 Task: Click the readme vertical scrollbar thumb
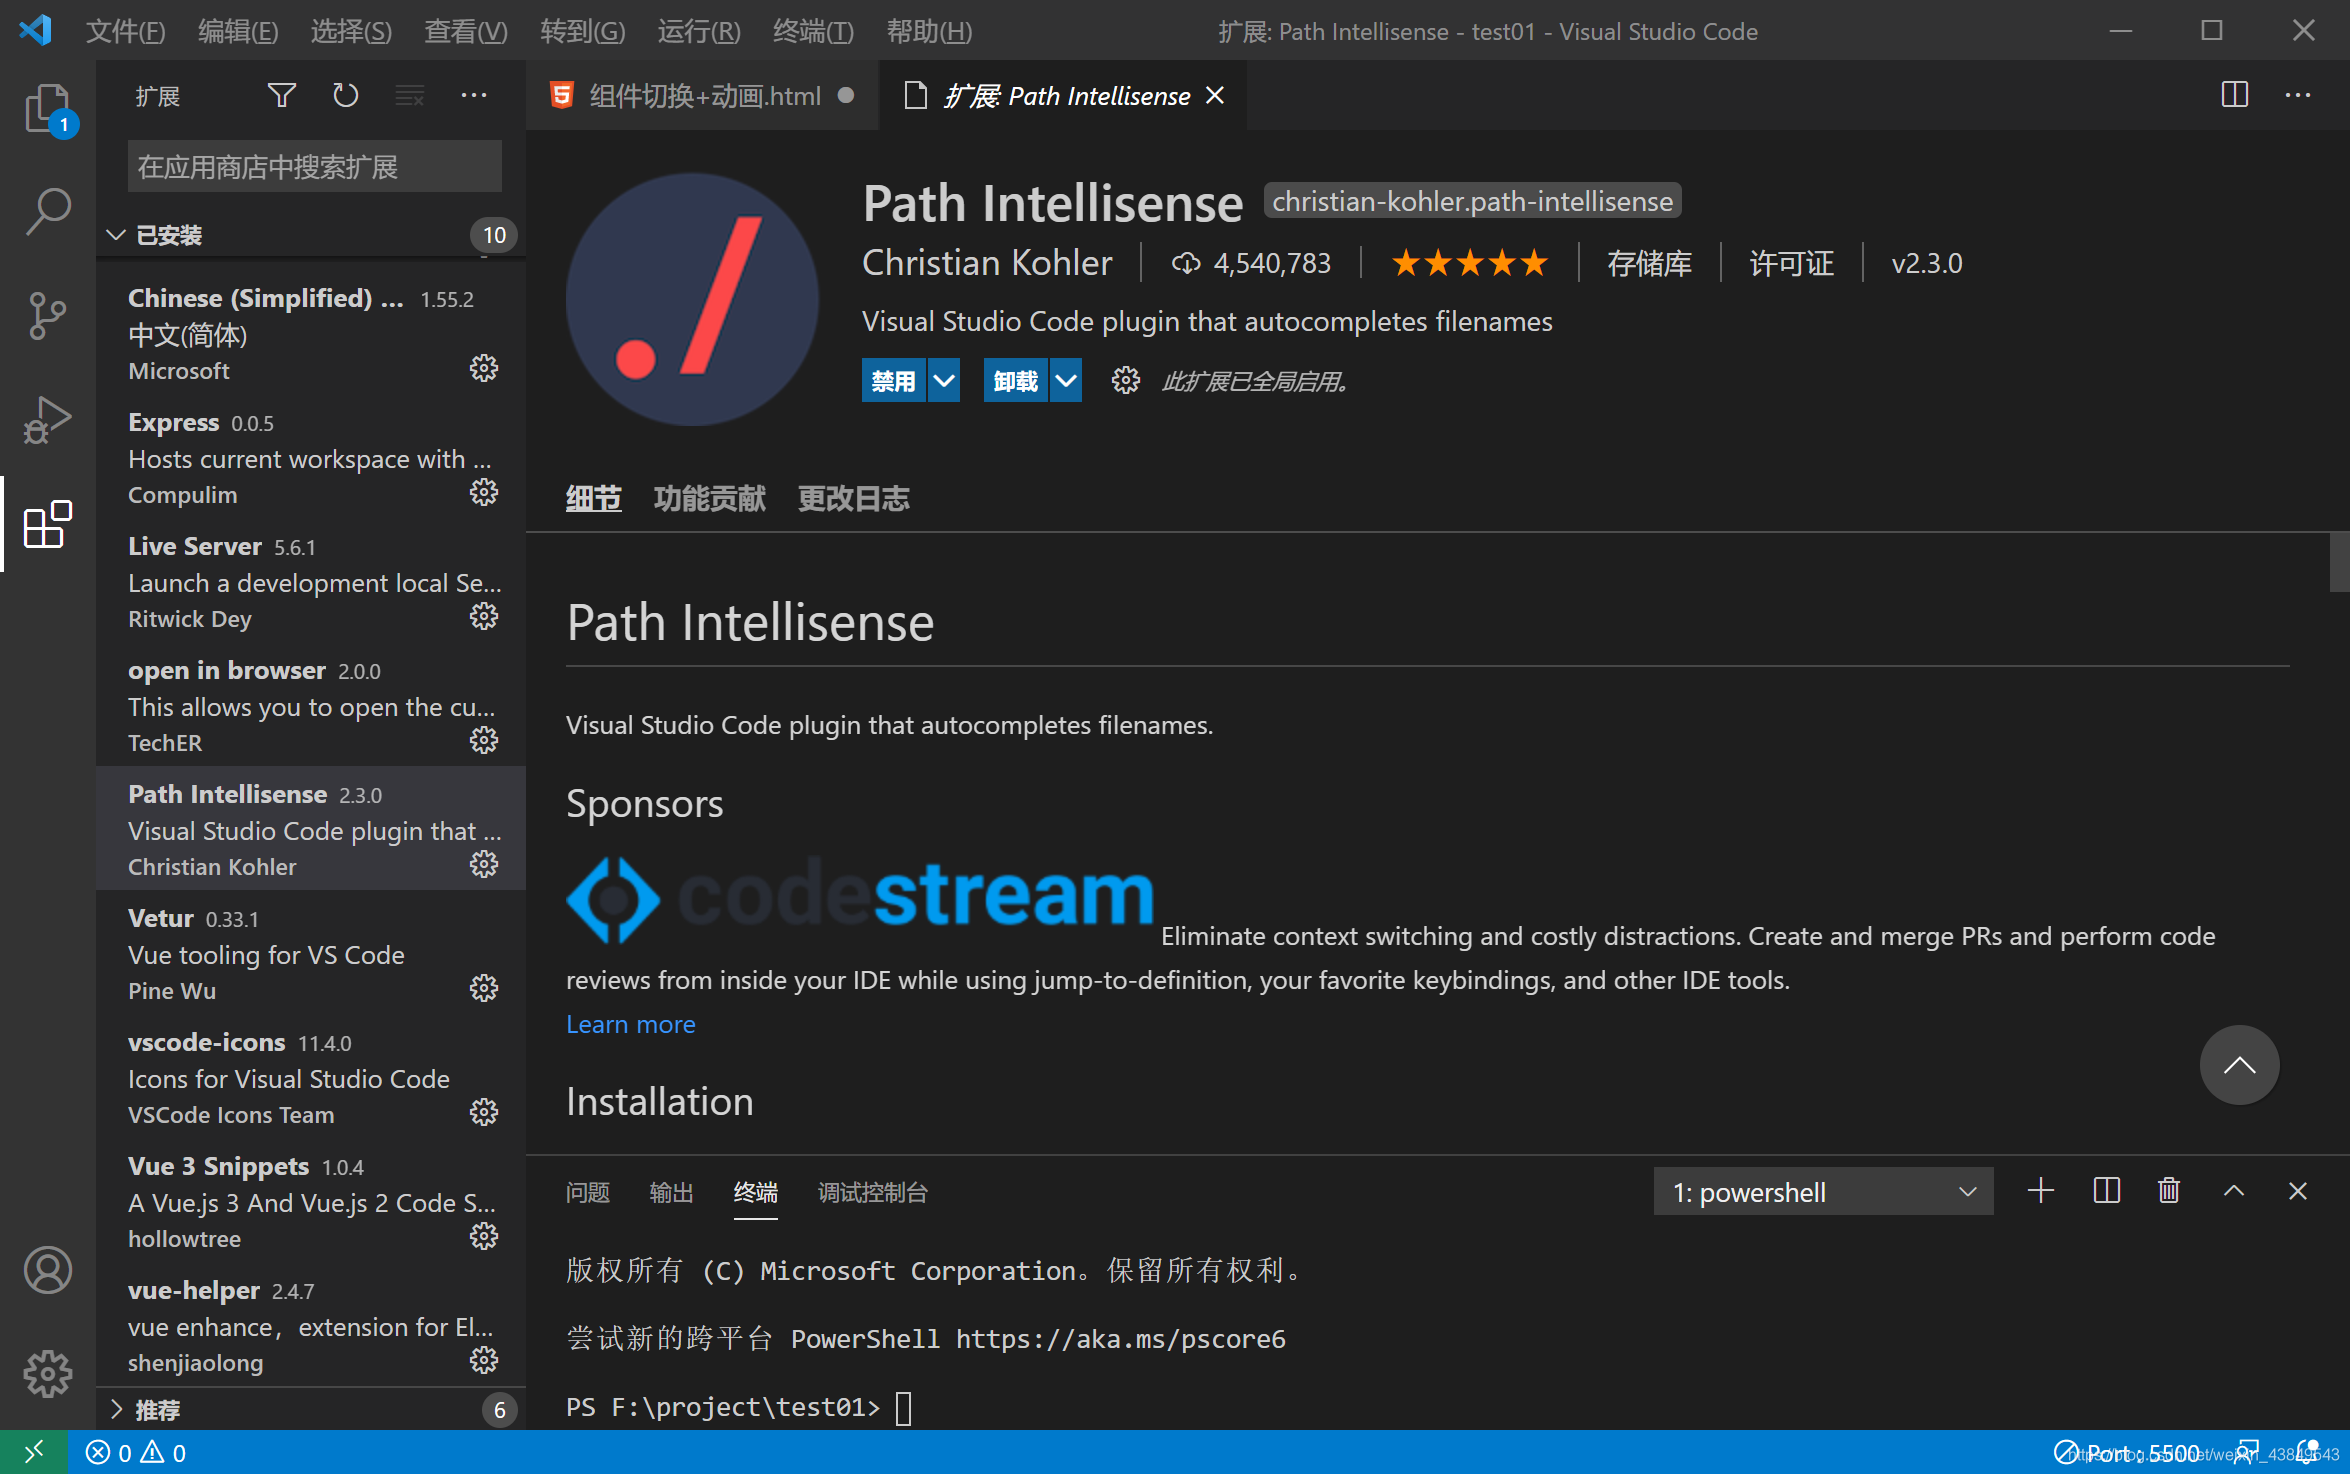pyautogui.click(x=2339, y=562)
